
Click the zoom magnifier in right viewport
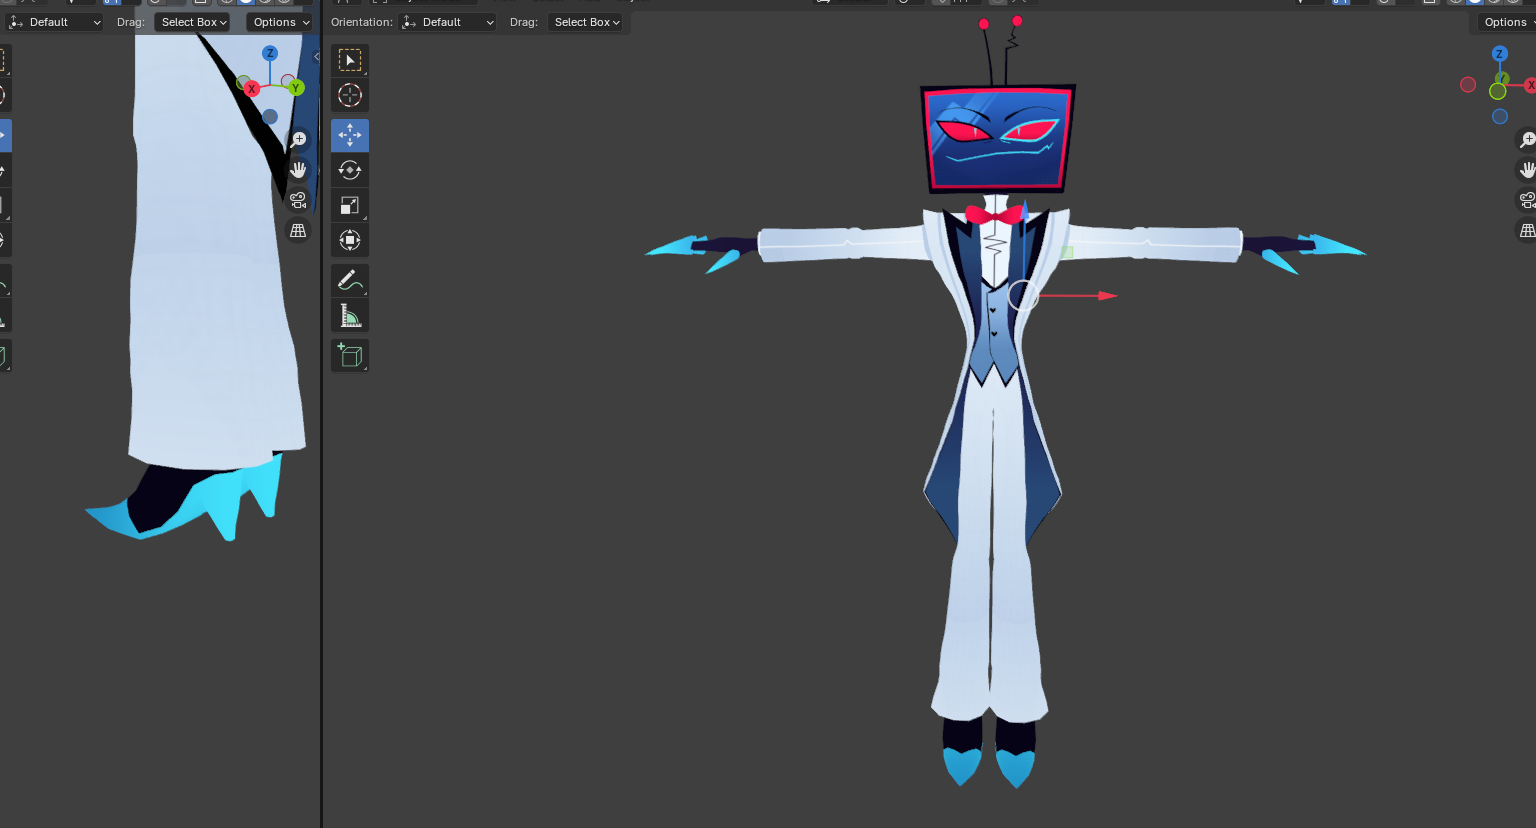click(1527, 140)
